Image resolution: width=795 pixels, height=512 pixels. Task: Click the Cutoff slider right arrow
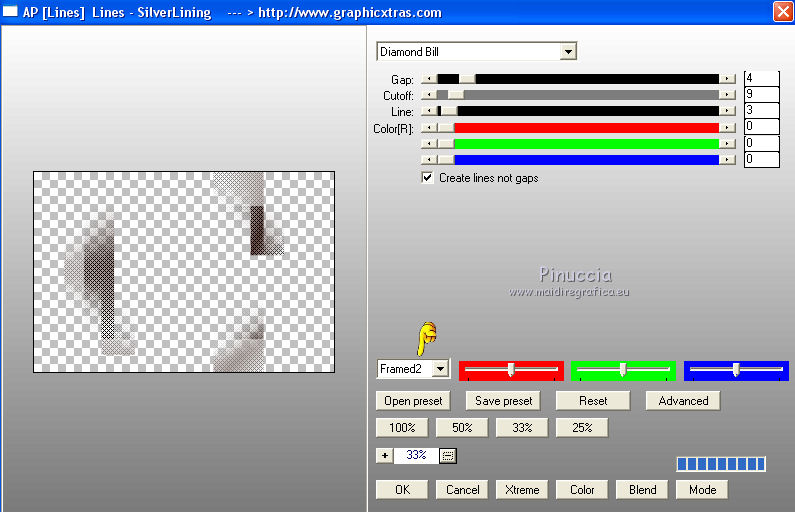(727, 95)
